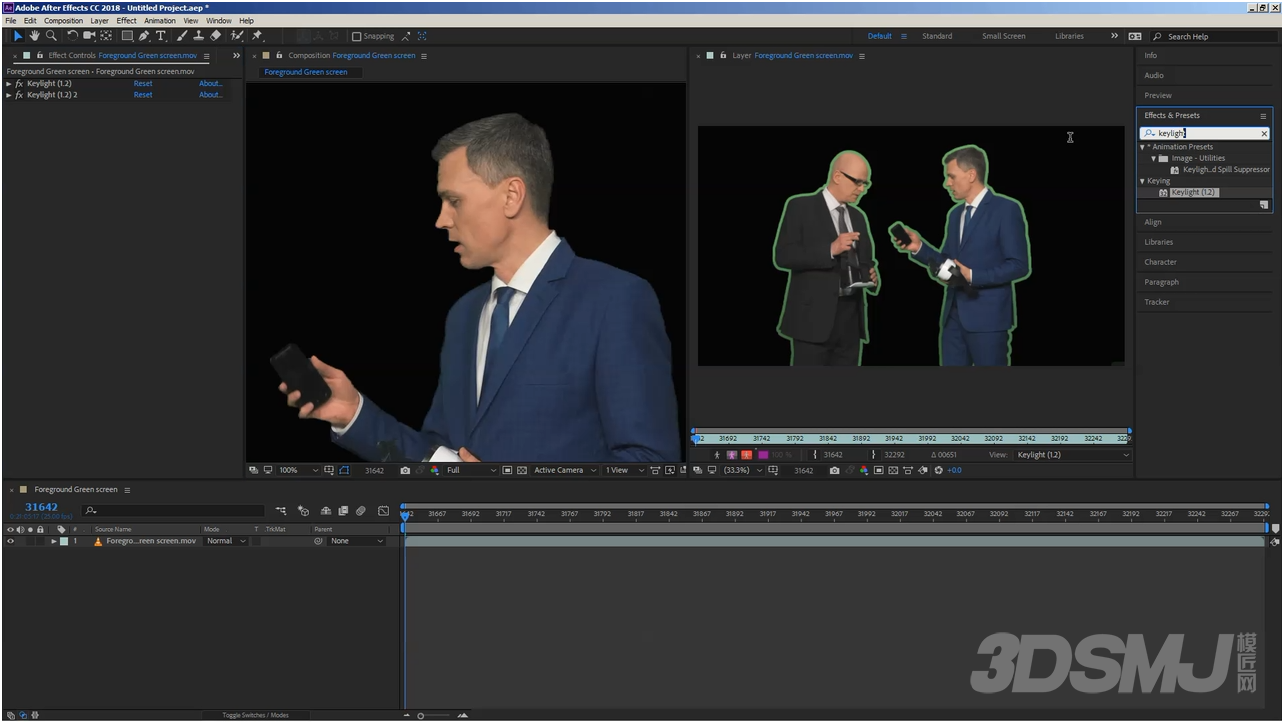Open the resolution Full dropdown
The height and width of the screenshot is (724, 1284).
(471, 470)
